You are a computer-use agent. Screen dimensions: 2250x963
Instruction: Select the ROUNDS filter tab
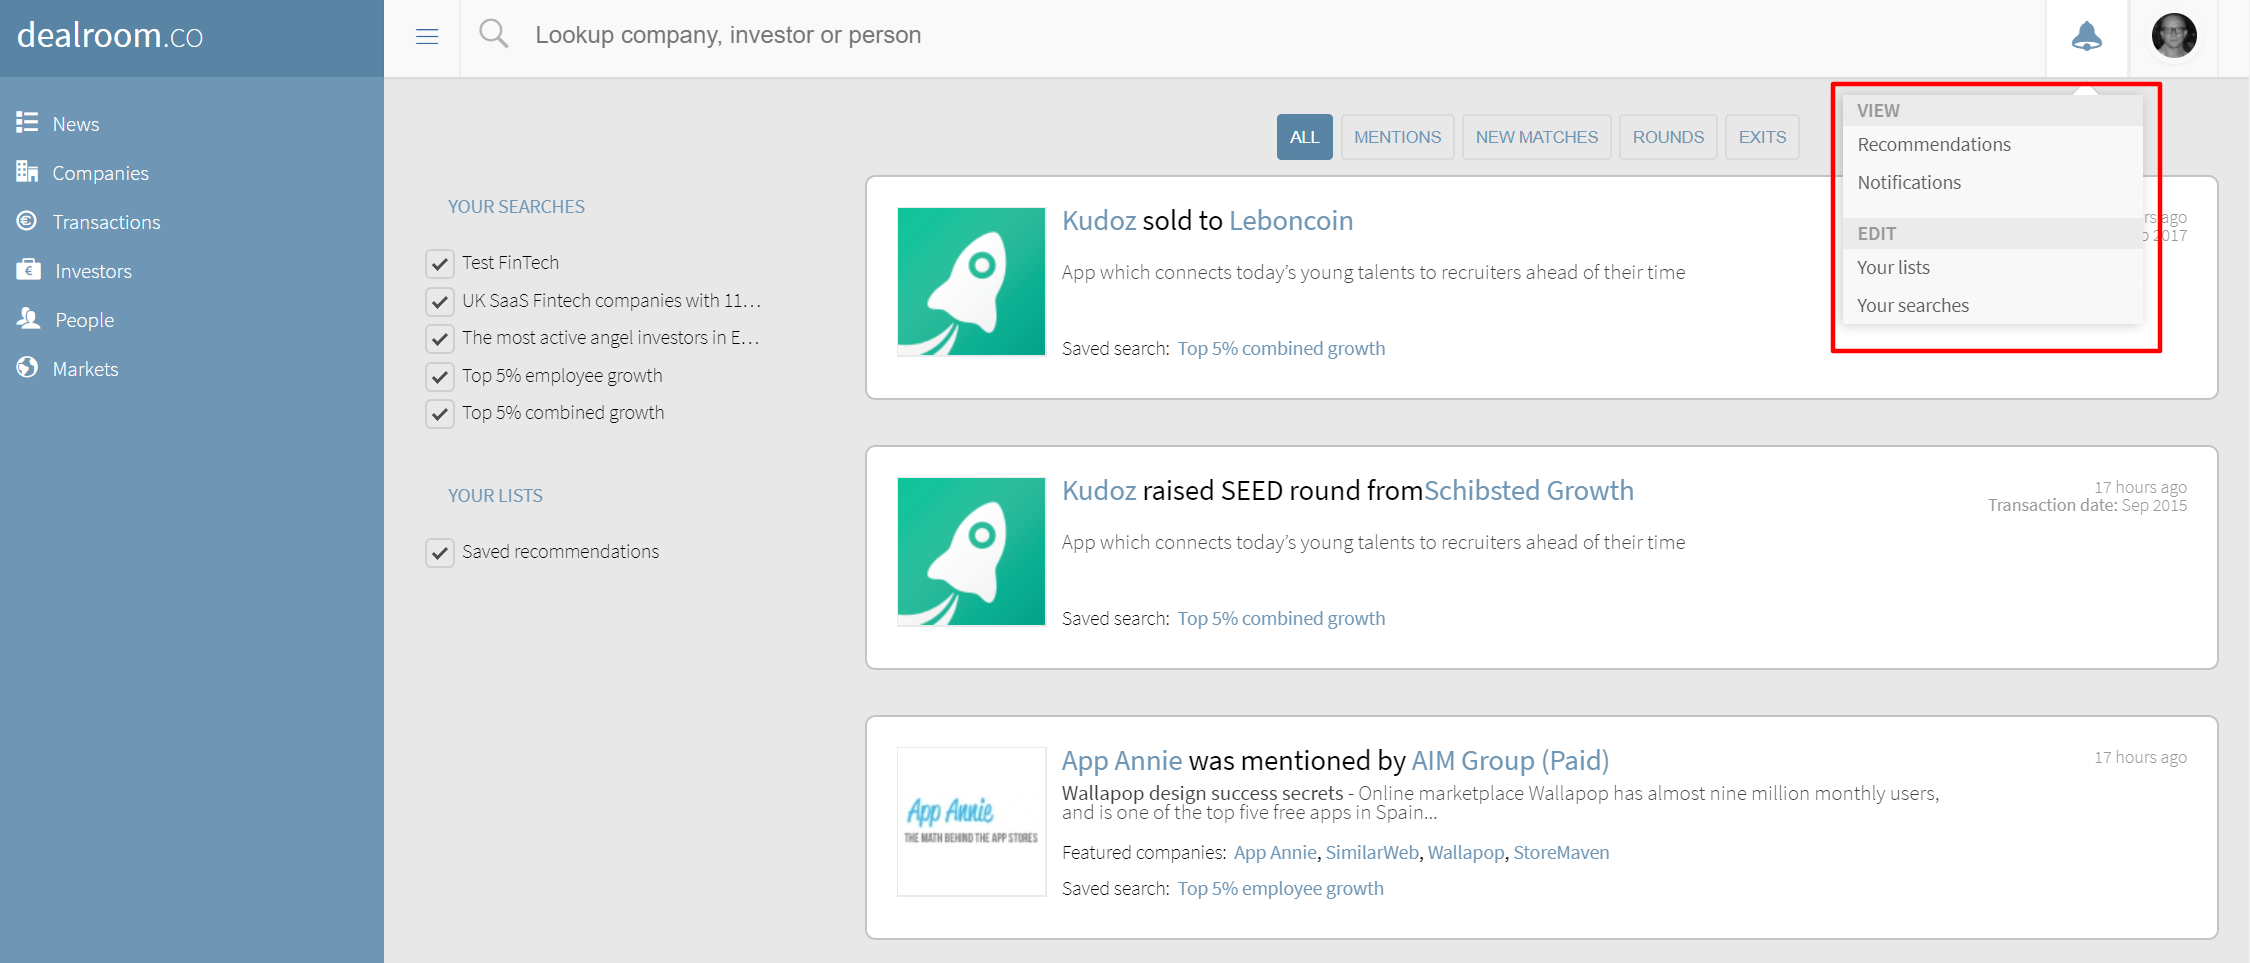(1668, 137)
